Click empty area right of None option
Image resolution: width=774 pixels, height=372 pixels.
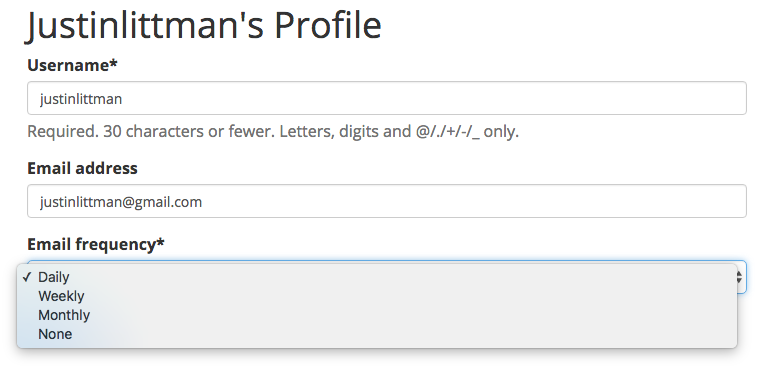click(x=404, y=334)
